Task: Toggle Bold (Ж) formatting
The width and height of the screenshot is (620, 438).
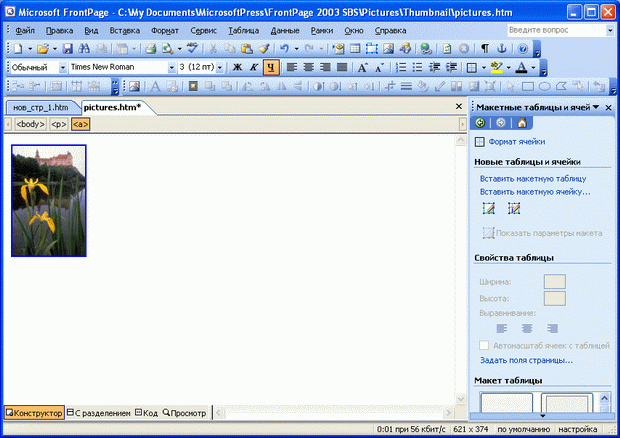Action: point(237,68)
